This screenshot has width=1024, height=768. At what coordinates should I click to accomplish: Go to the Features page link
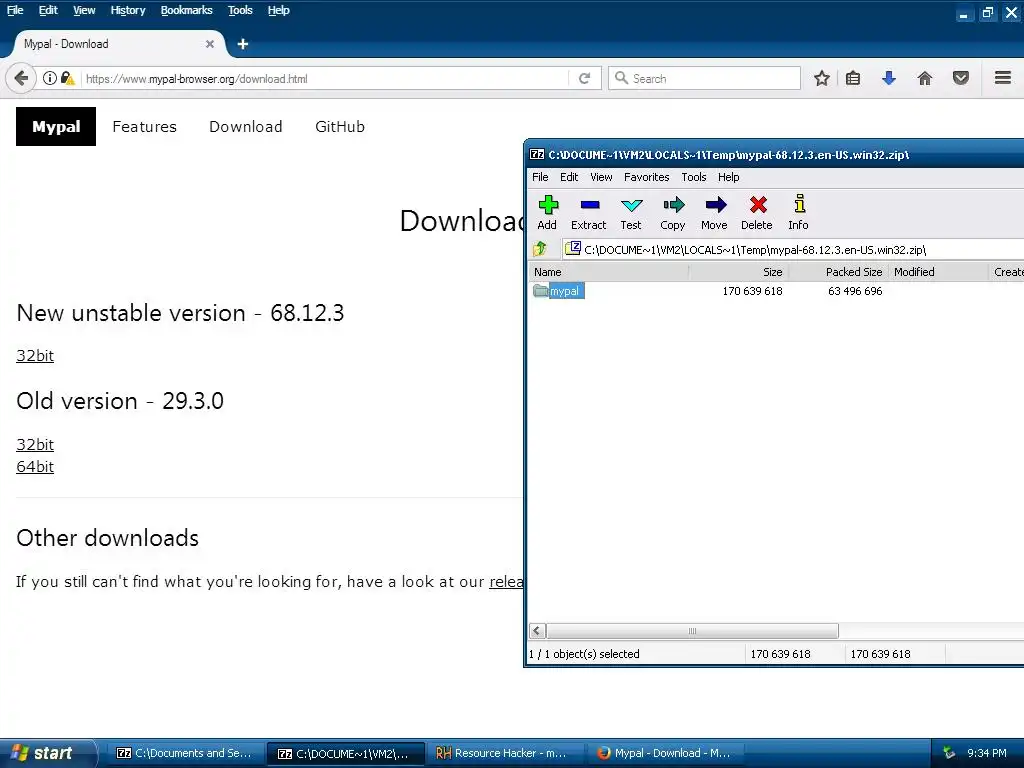click(x=144, y=127)
